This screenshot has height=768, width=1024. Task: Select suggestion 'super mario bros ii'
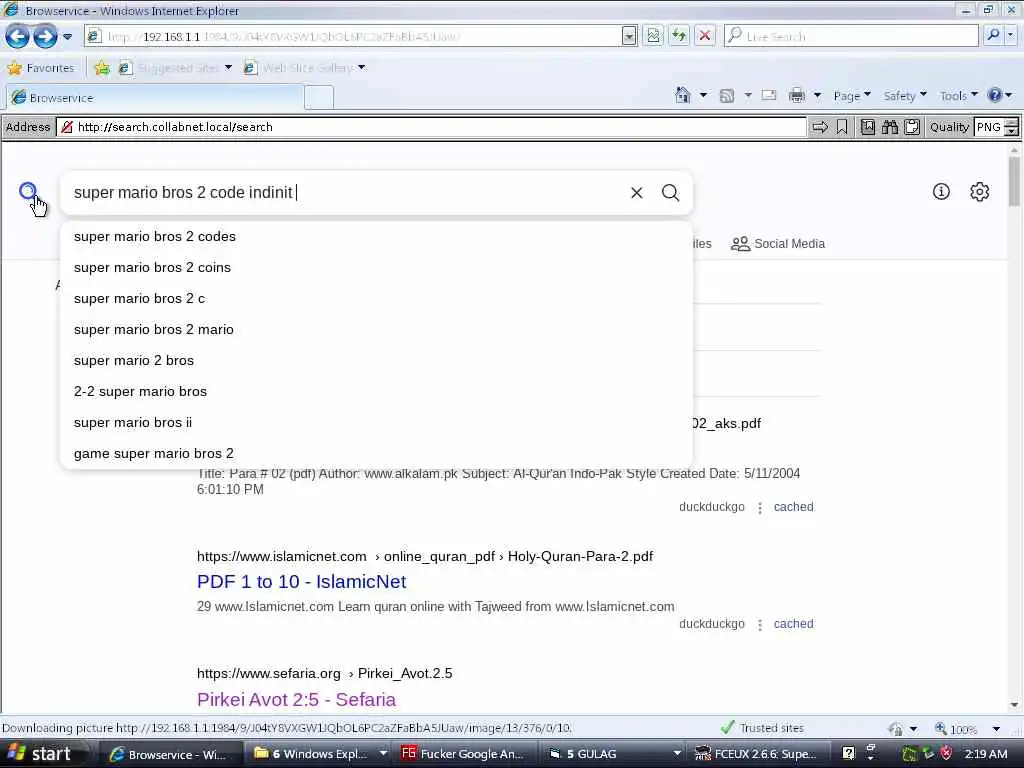click(376, 423)
